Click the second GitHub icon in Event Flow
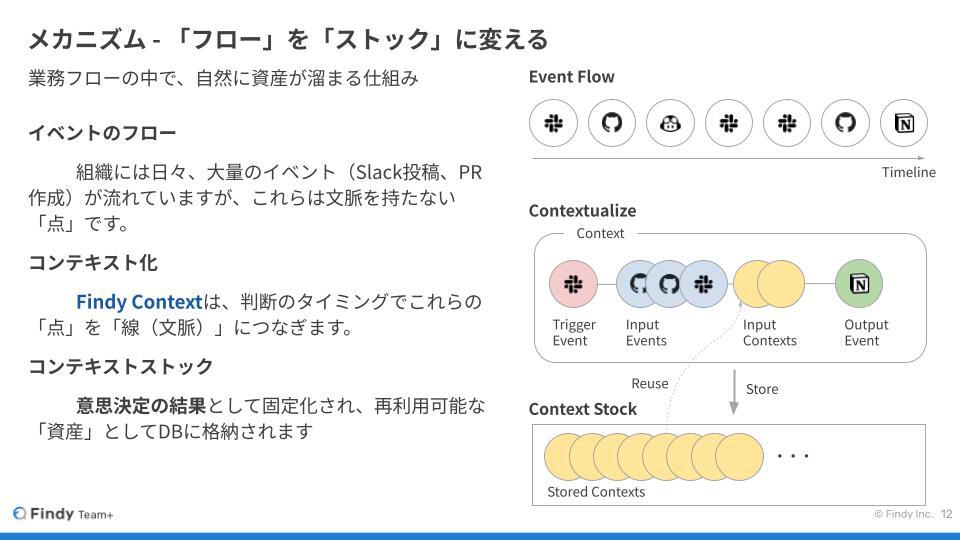The height and width of the screenshot is (540, 960). click(846, 123)
